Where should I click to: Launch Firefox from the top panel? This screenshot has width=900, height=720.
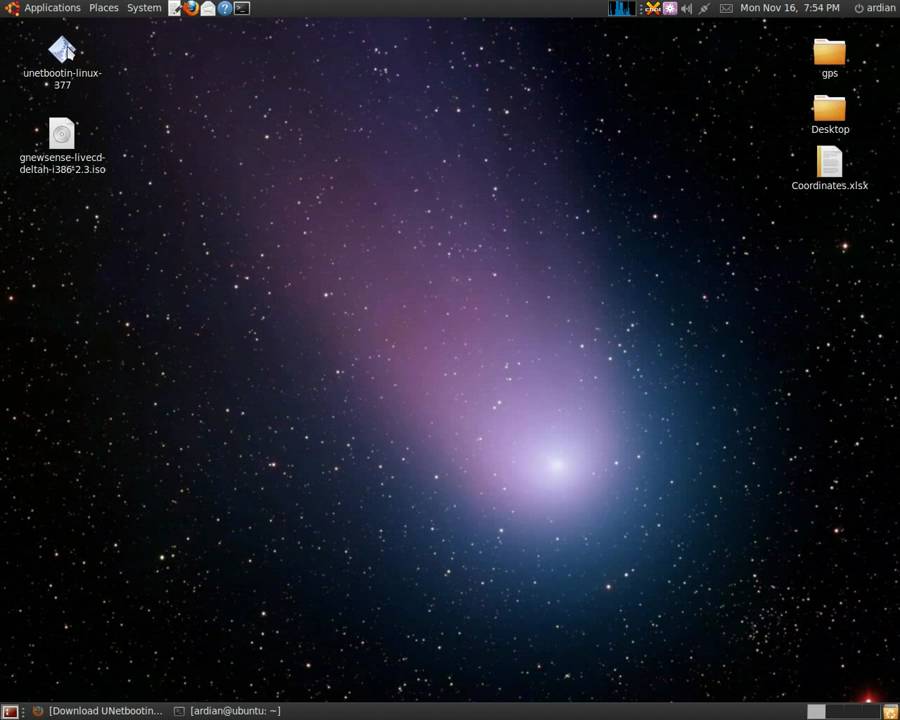tap(191, 8)
